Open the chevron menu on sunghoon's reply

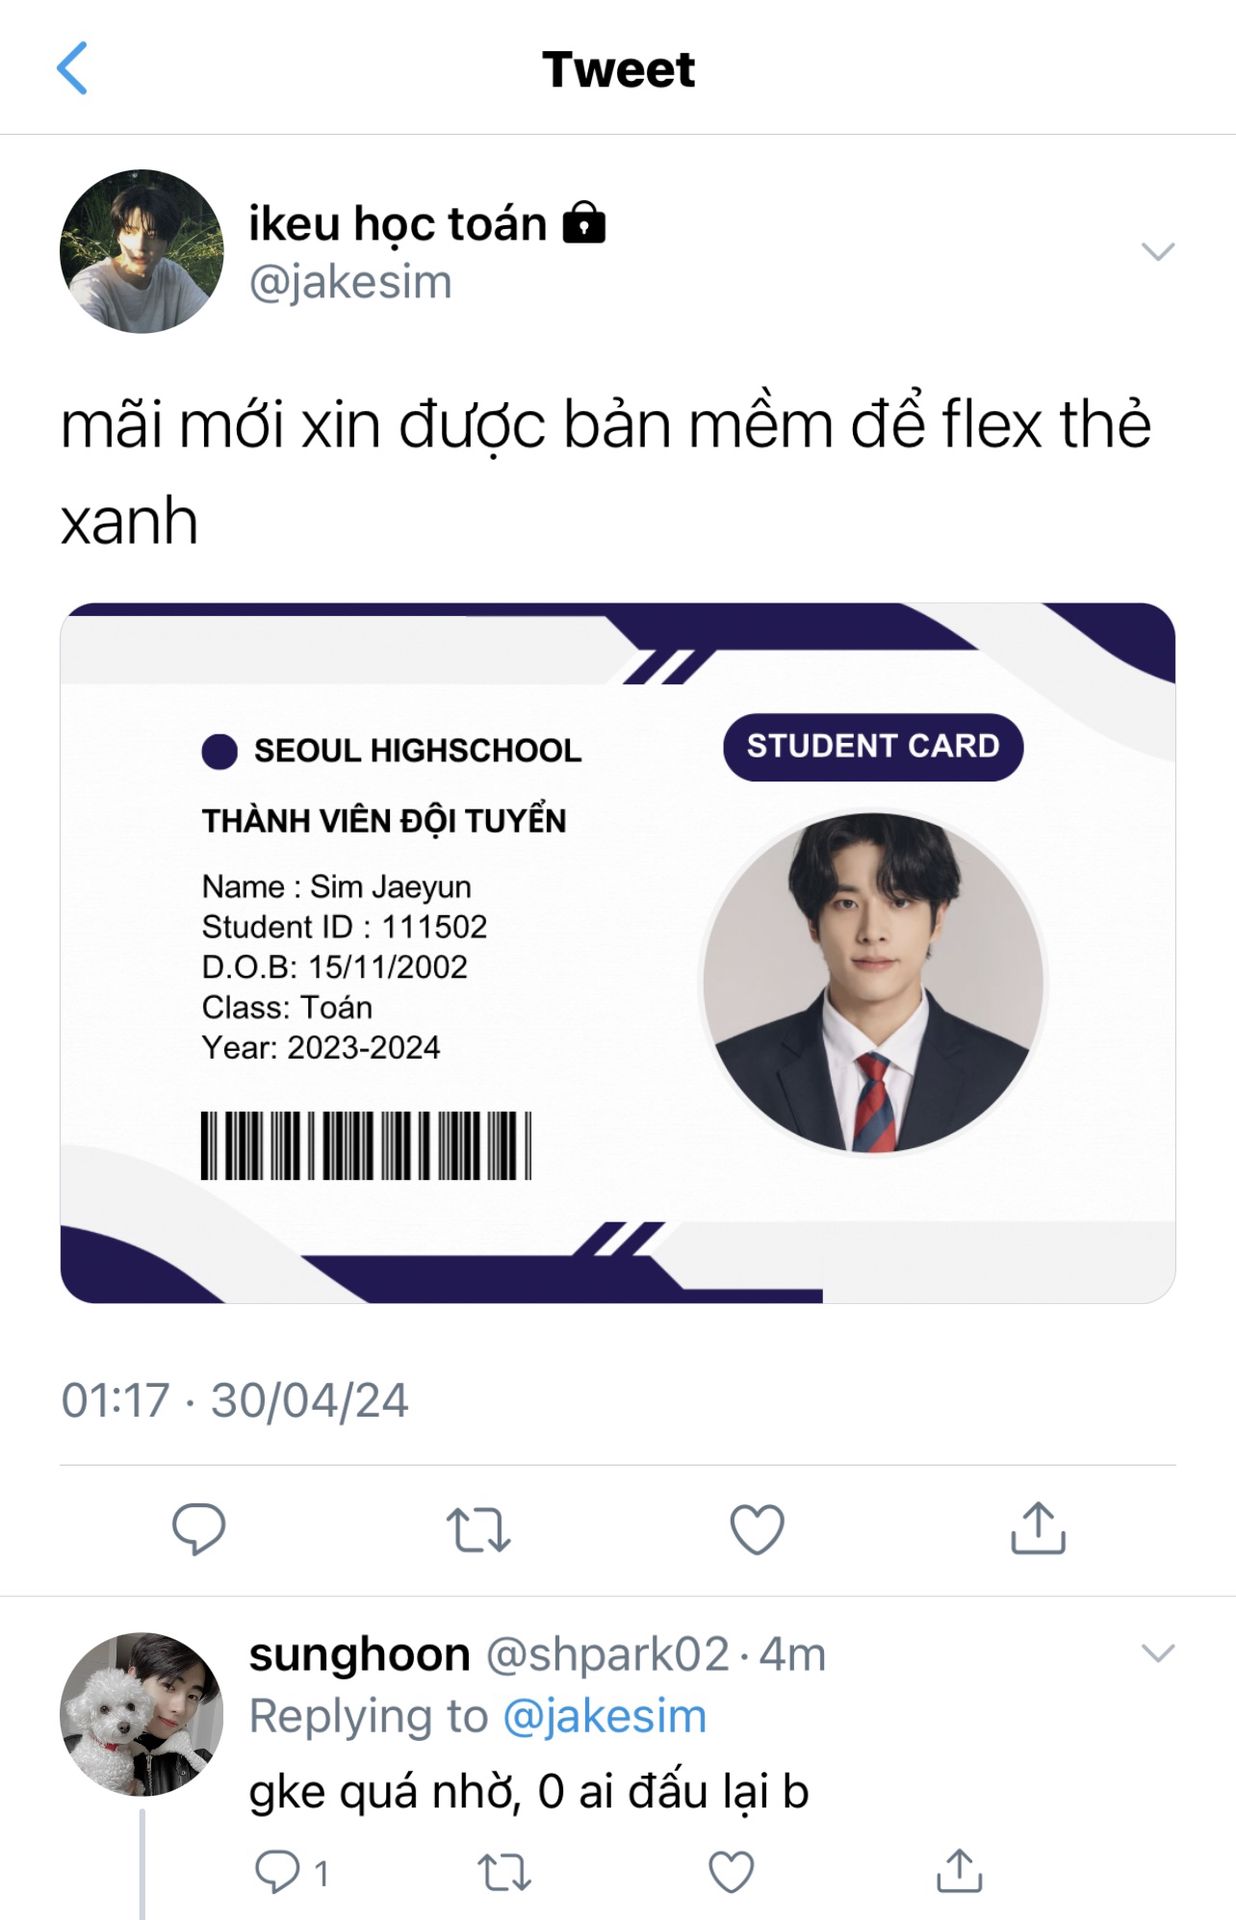(1158, 1653)
